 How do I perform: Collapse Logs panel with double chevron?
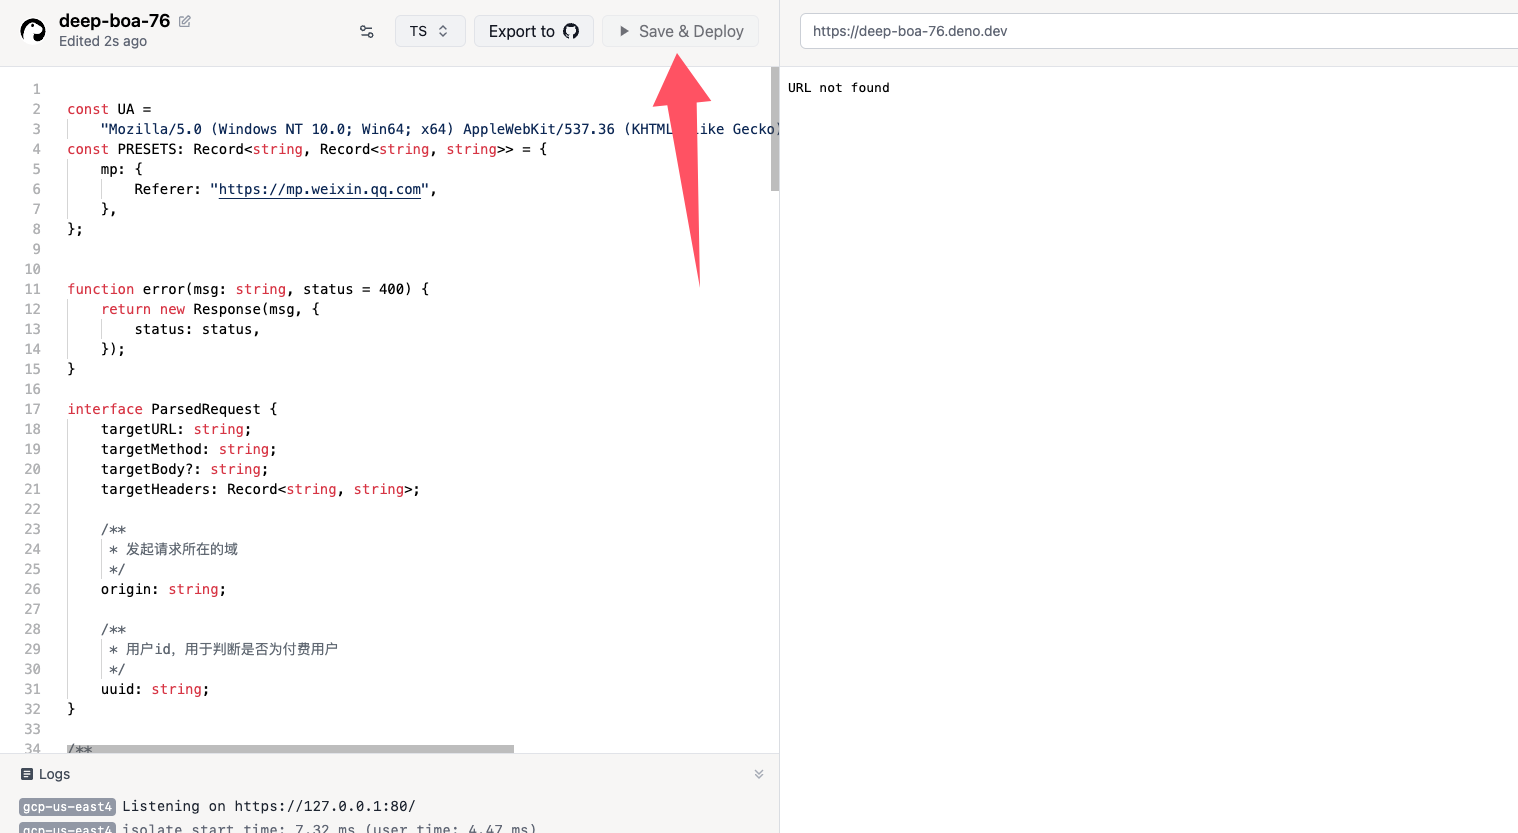coord(759,774)
